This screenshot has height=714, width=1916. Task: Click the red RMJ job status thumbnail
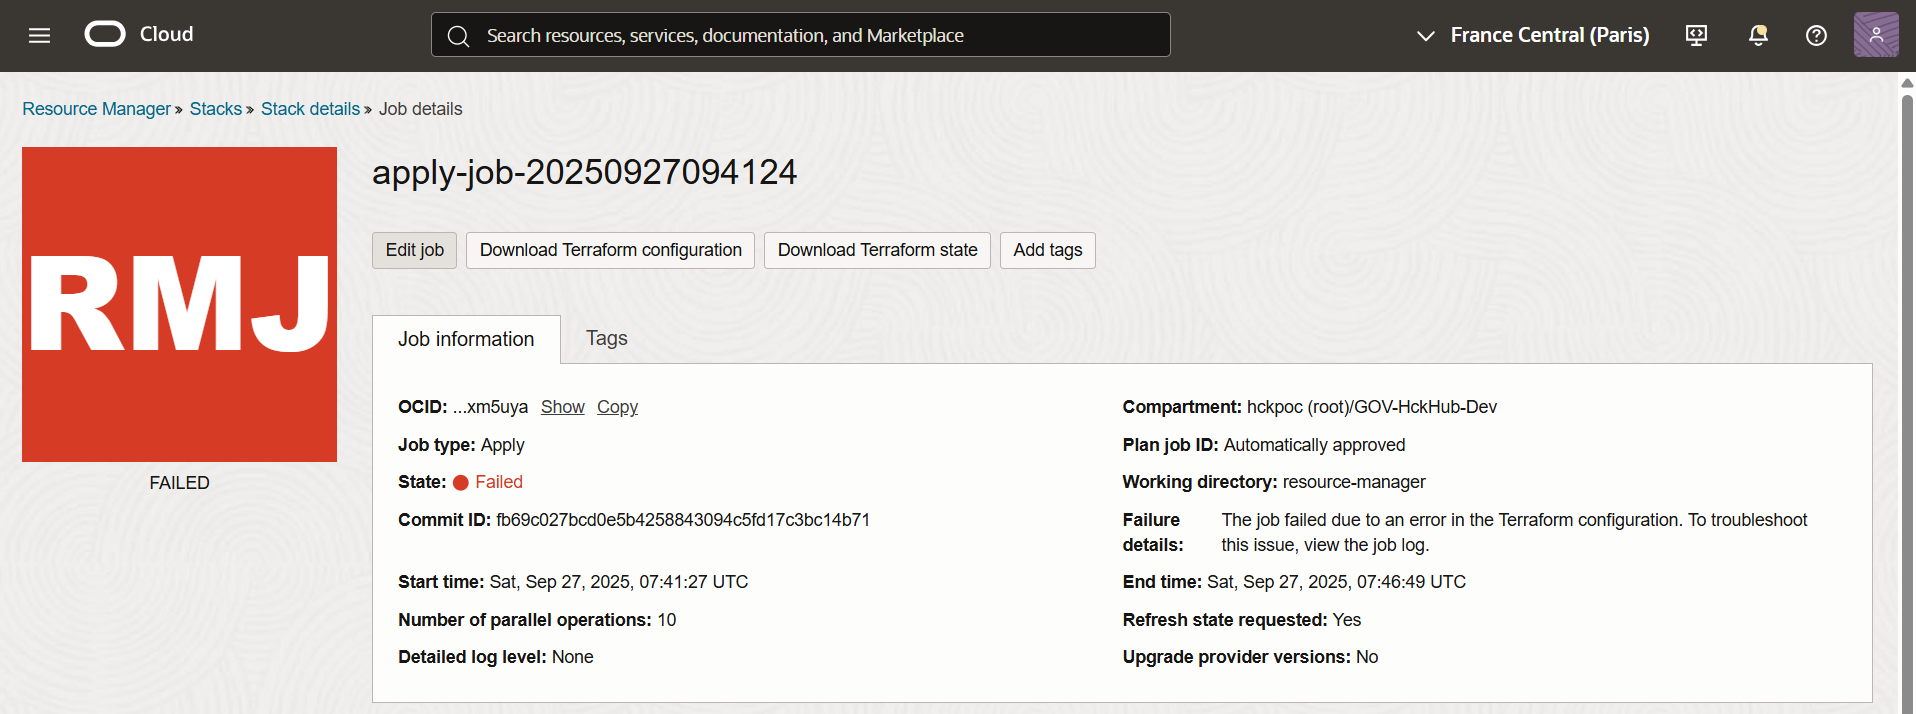coord(180,304)
